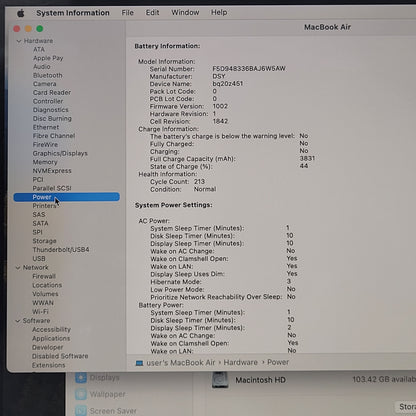
Task: Select Apple Pay in the sidebar
Action: coord(48,58)
